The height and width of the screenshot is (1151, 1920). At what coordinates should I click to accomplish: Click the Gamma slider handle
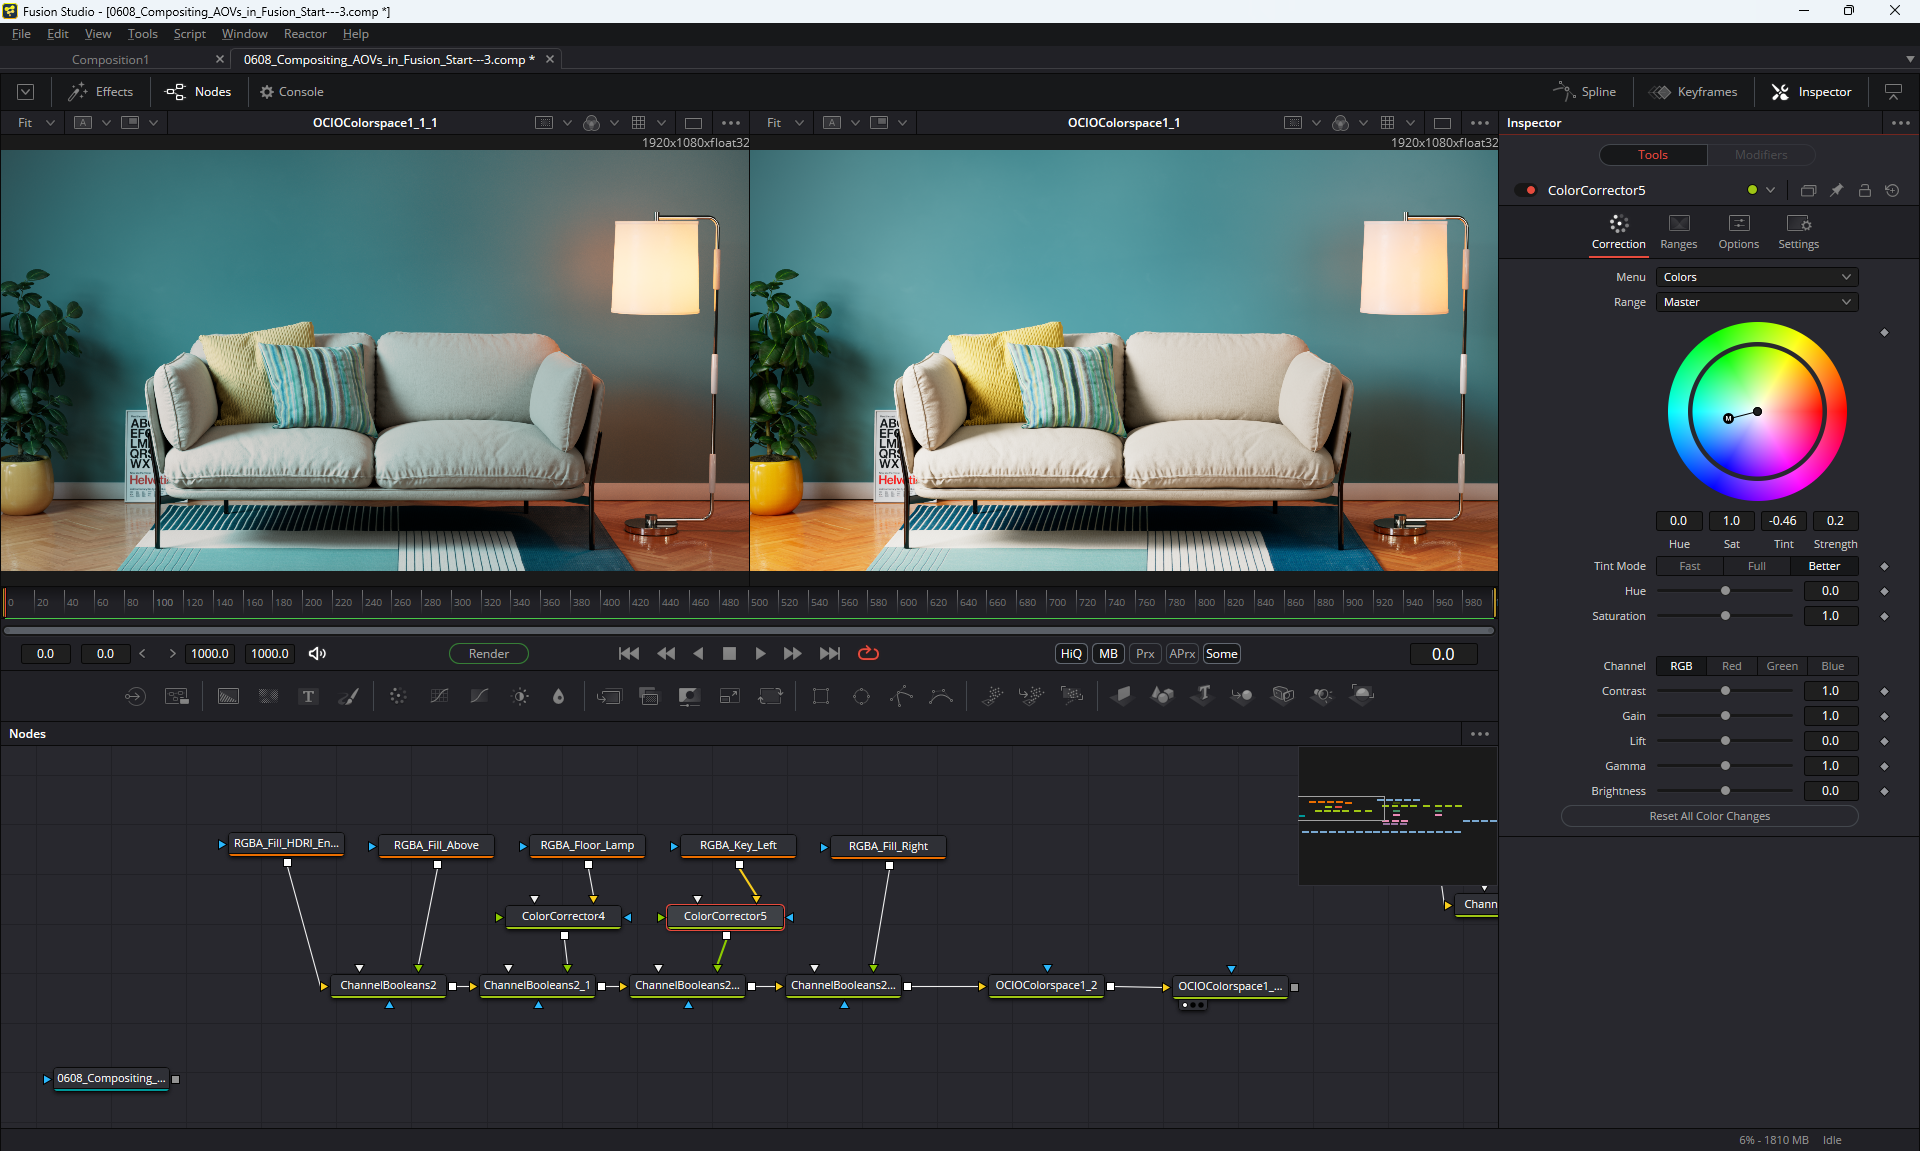[1725, 766]
